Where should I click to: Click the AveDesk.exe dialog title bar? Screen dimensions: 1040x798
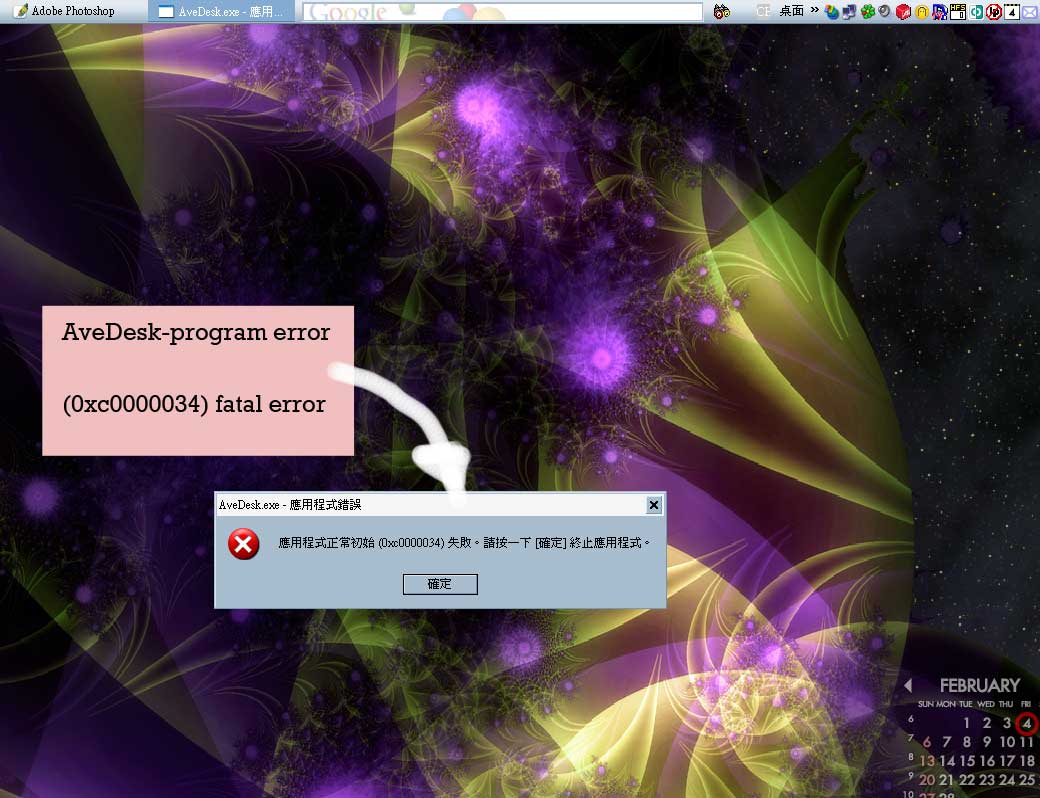click(431, 505)
